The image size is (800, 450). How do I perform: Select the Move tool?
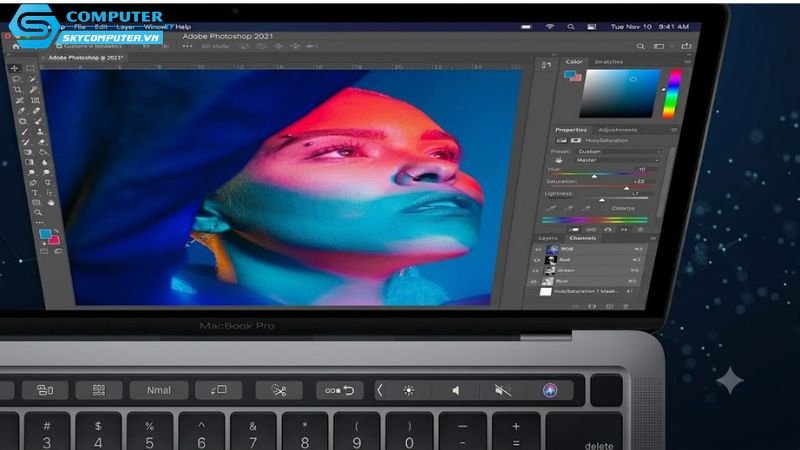point(14,68)
